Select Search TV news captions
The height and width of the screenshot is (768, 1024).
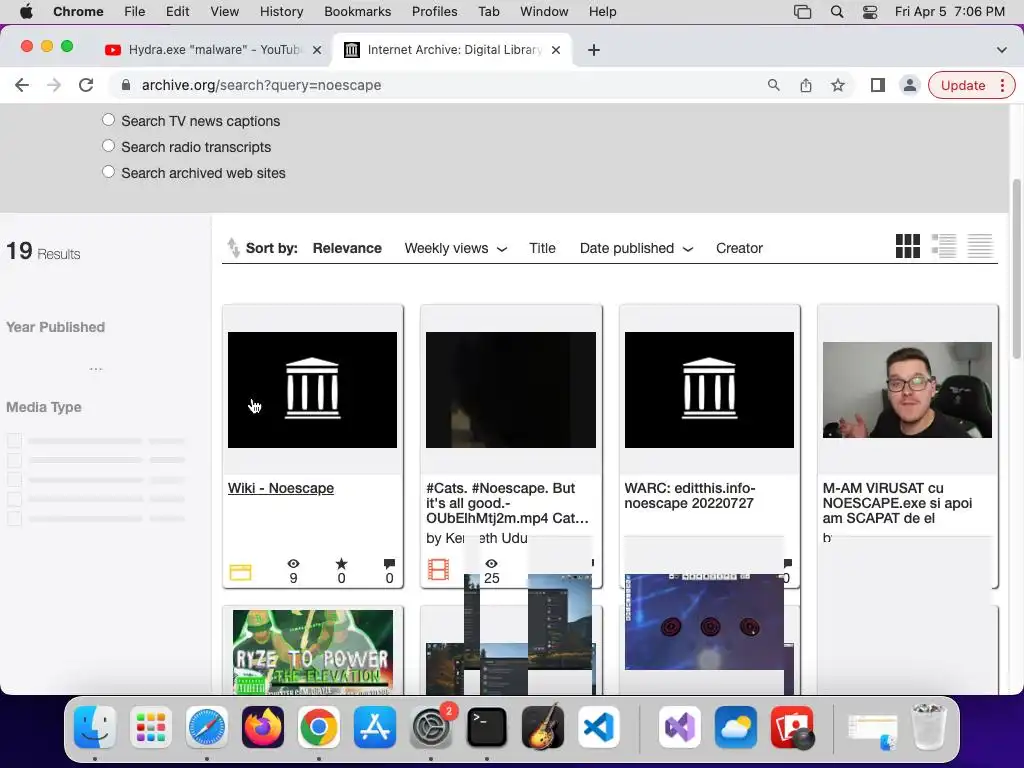pyautogui.click(x=108, y=120)
